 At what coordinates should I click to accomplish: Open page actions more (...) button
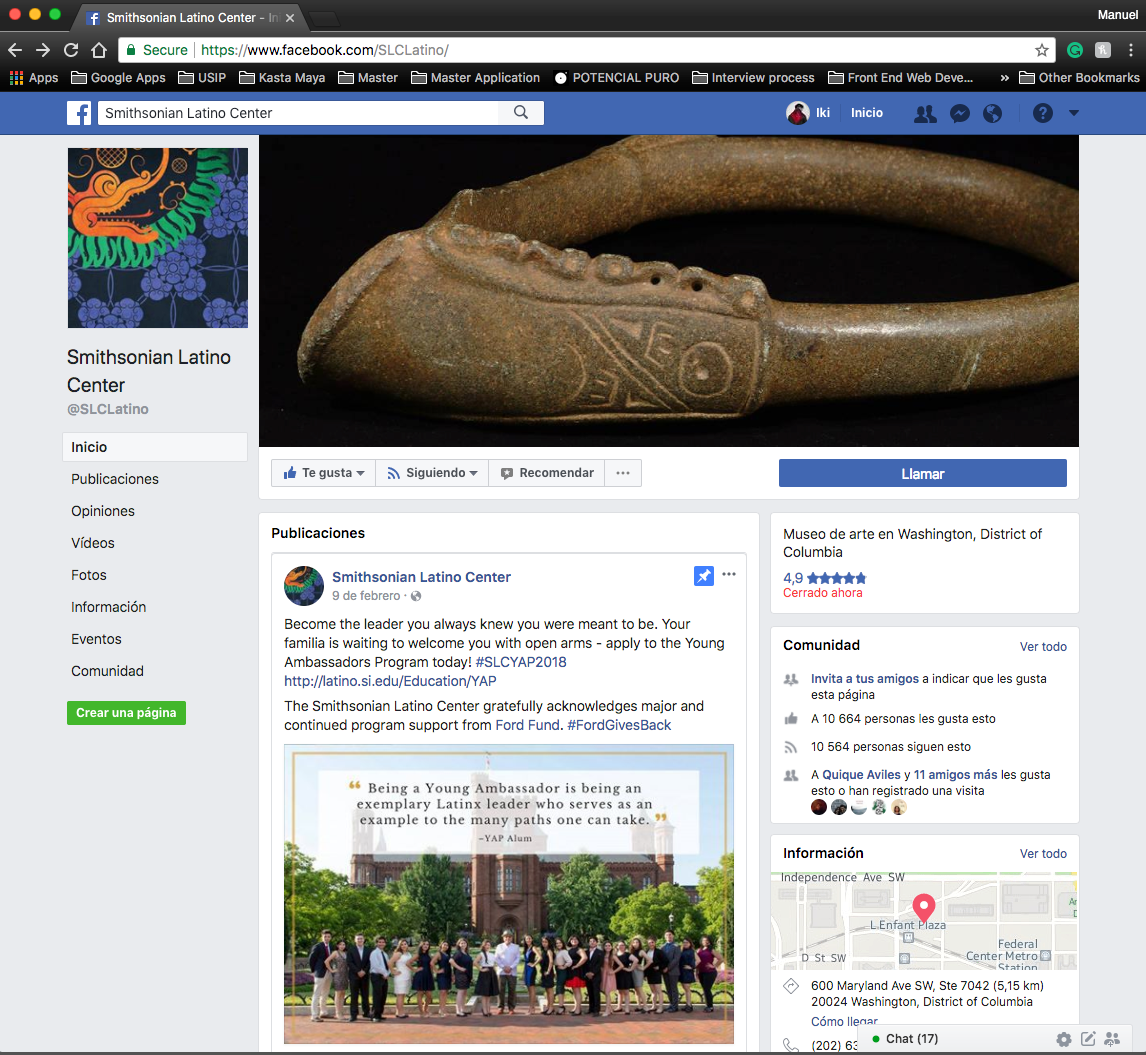[x=623, y=473]
